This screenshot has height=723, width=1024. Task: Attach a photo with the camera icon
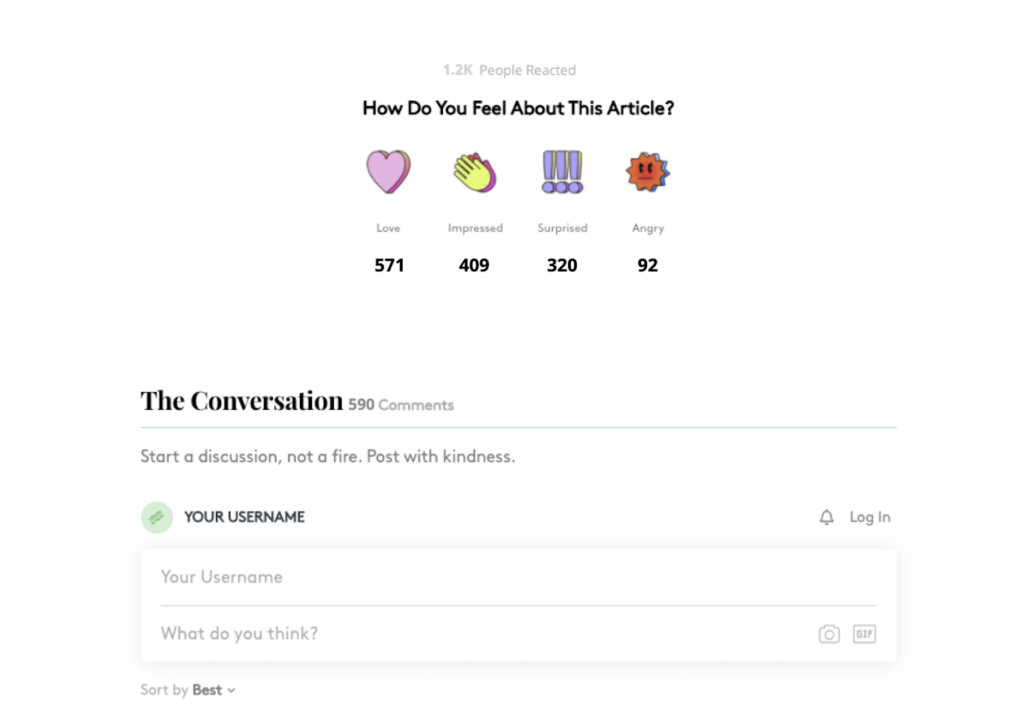point(829,634)
